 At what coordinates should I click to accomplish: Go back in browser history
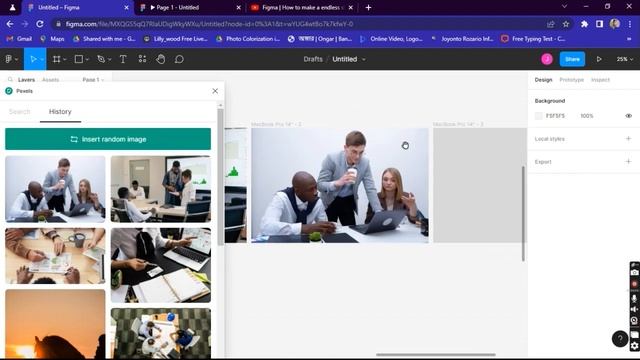tap(10, 24)
